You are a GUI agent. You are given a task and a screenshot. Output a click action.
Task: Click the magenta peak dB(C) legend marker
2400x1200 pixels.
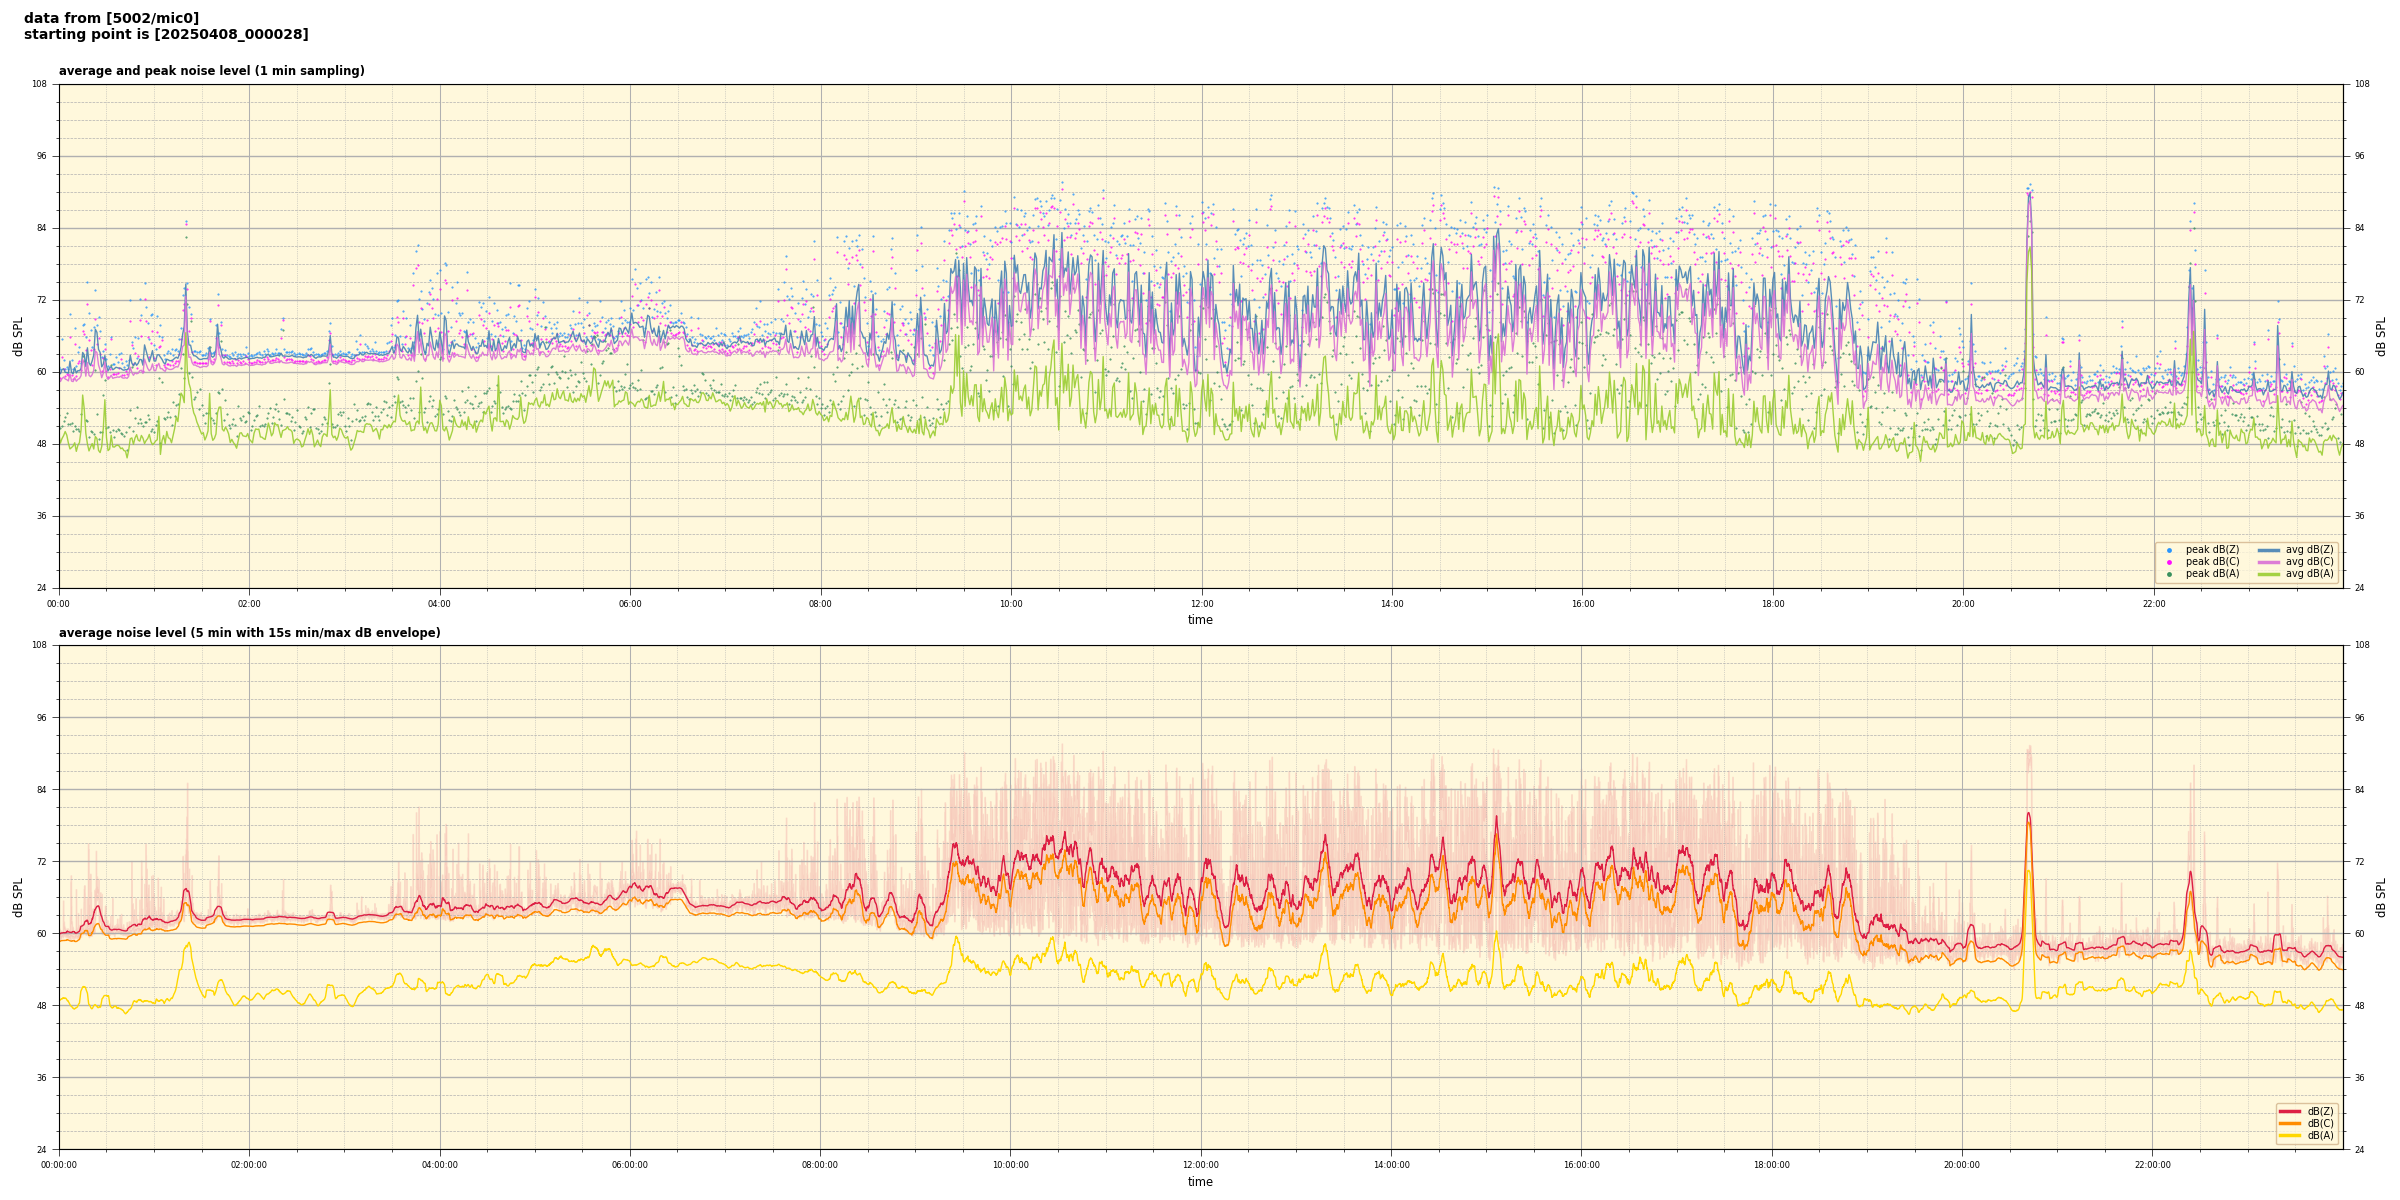pyautogui.click(x=2169, y=562)
